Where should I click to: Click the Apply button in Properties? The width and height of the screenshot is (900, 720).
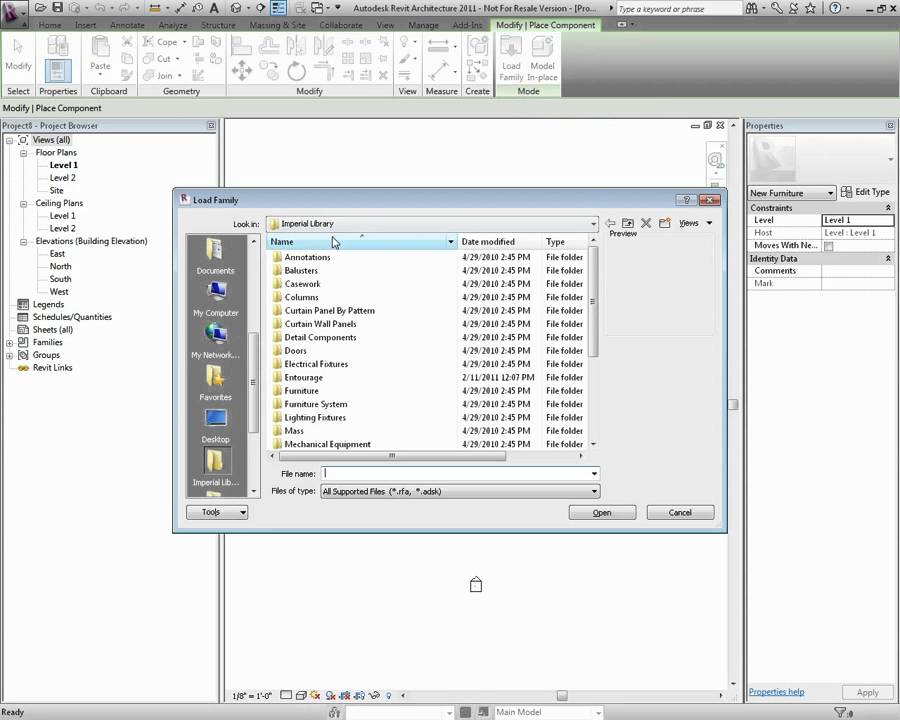pos(867,692)
